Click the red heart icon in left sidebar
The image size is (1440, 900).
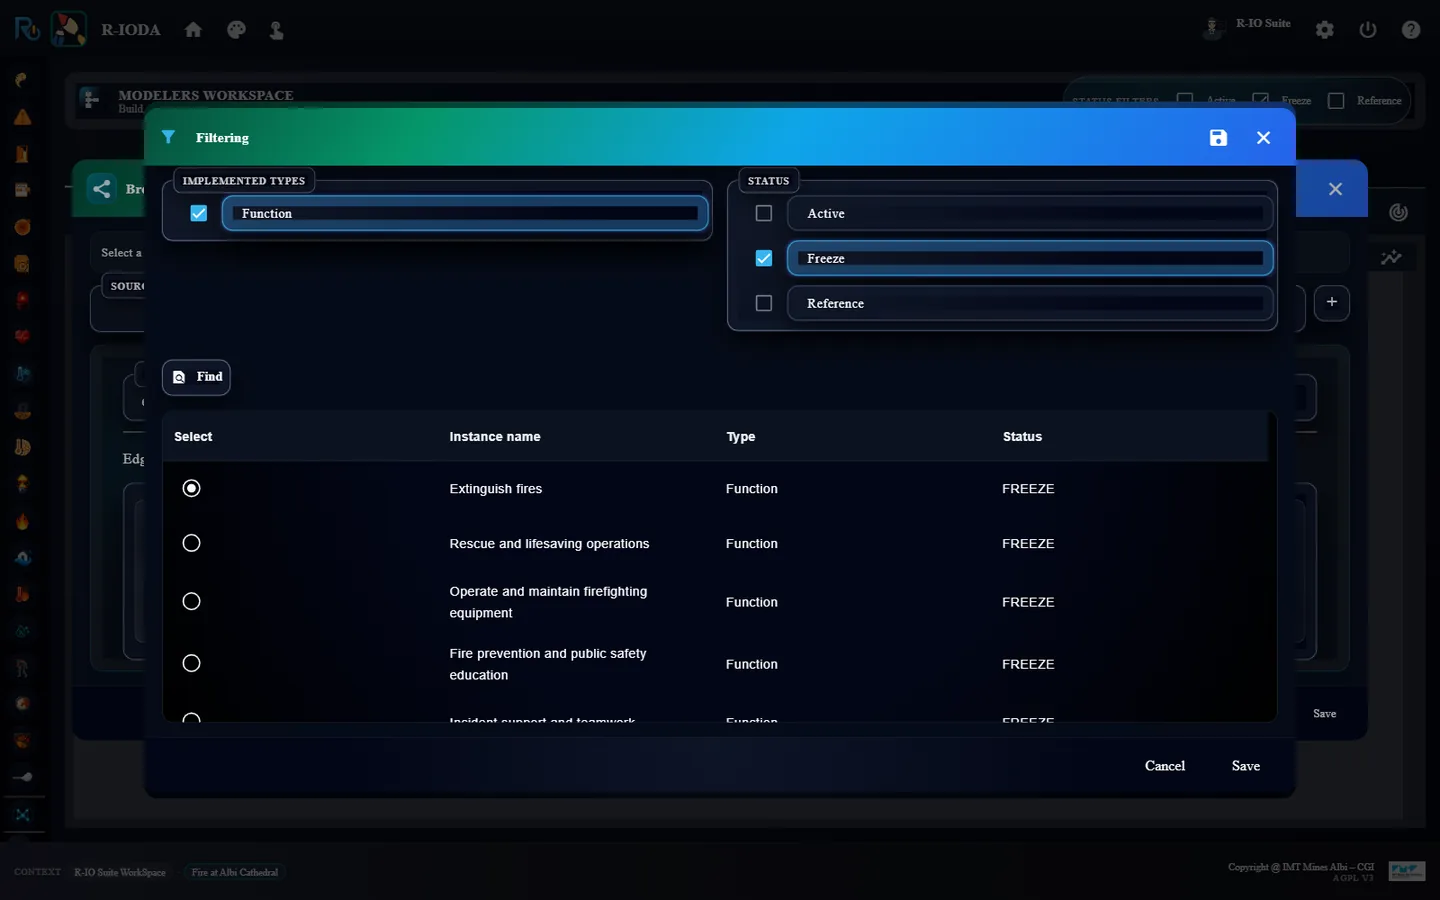click(x=22, y=336)
